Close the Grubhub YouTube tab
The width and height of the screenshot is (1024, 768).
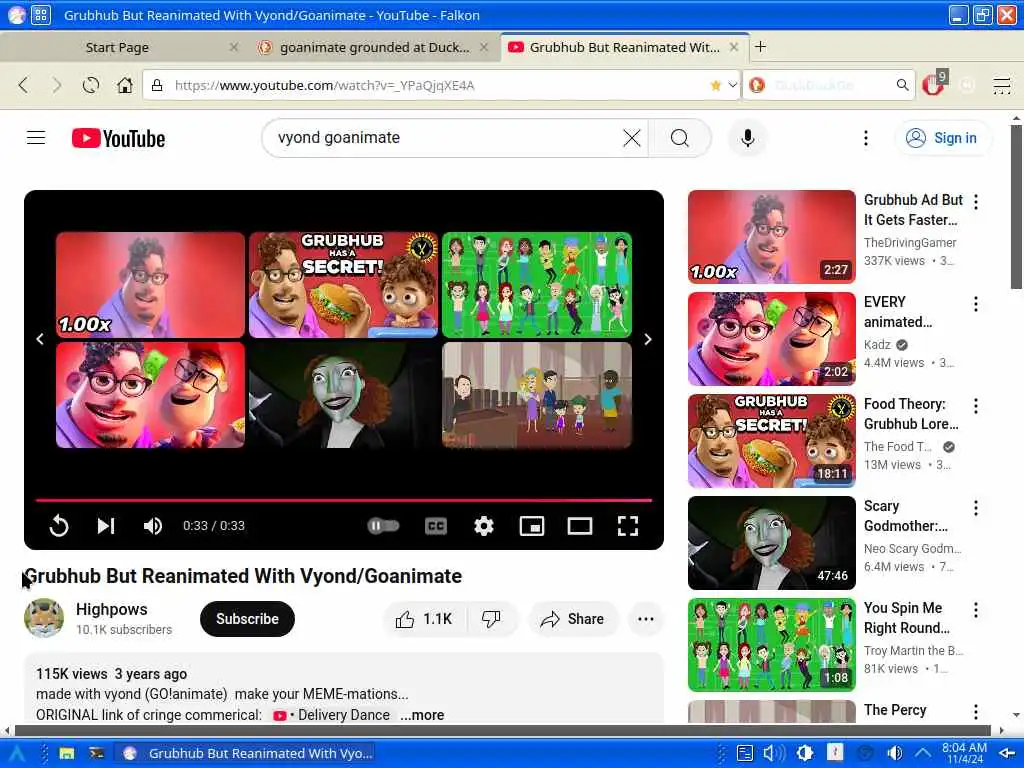pyautogui.click(x=734, y=47)
